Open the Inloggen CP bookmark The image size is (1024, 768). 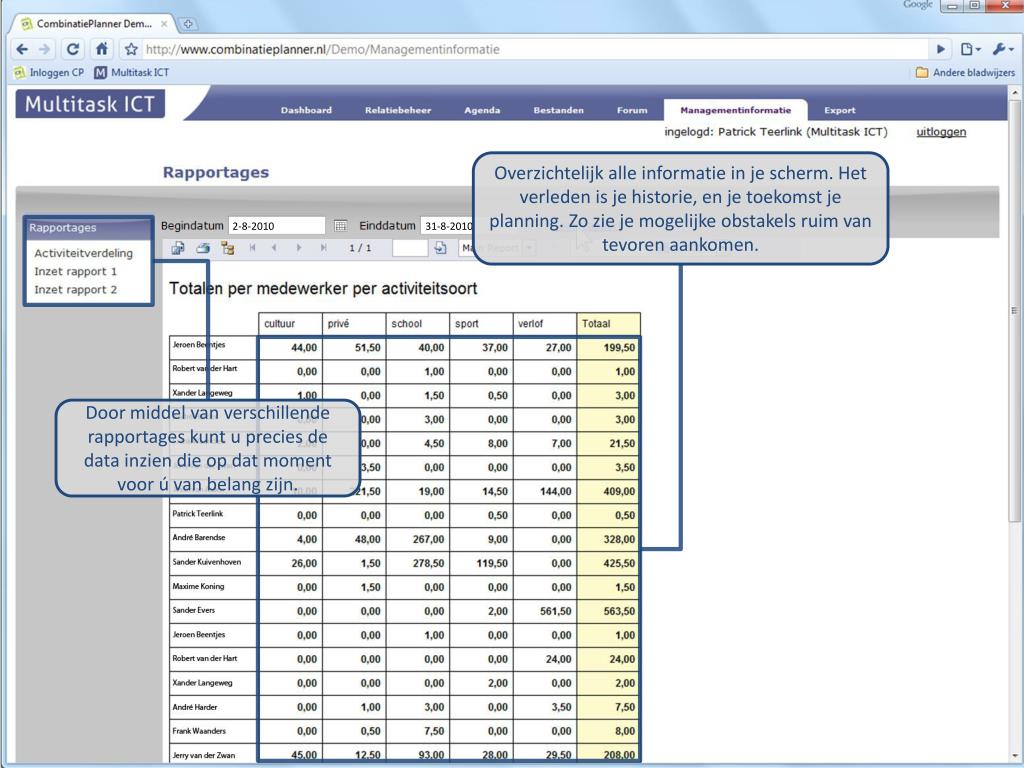(x=49, y=72)
